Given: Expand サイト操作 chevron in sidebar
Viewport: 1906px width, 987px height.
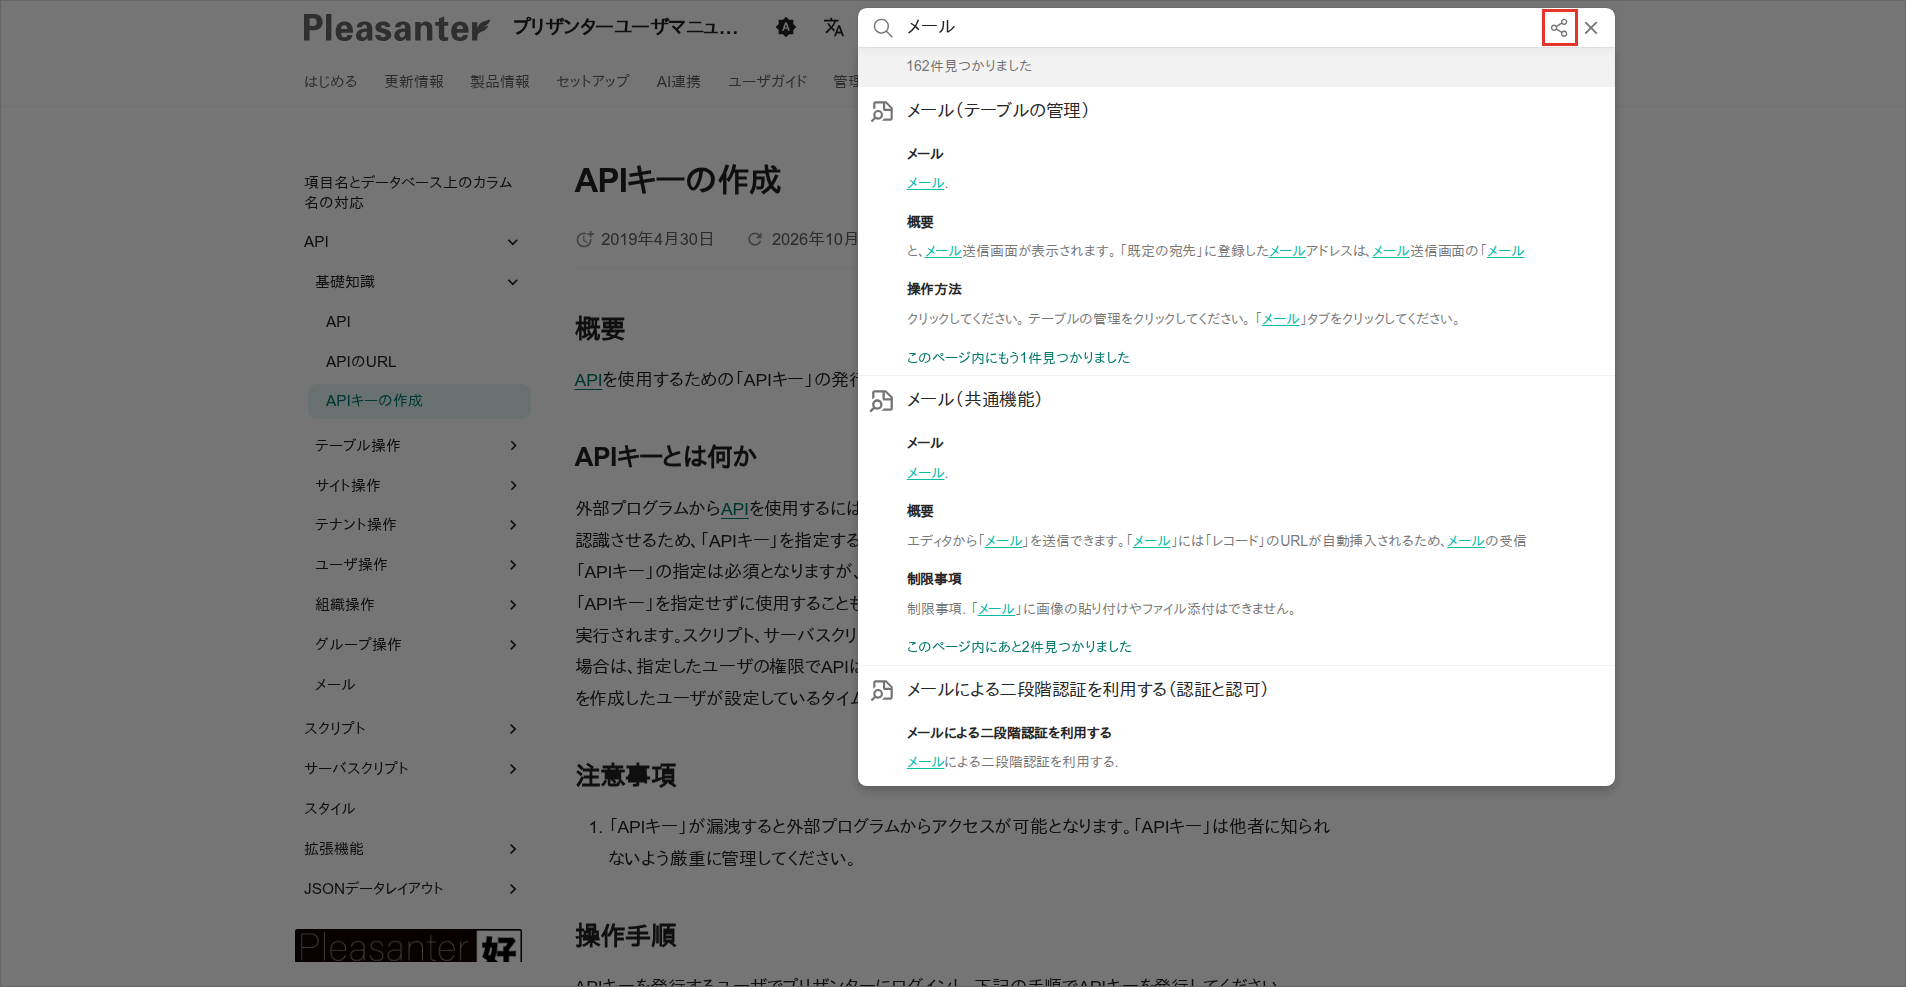Looking at the screenshot, I should click(x=513, y=485).
